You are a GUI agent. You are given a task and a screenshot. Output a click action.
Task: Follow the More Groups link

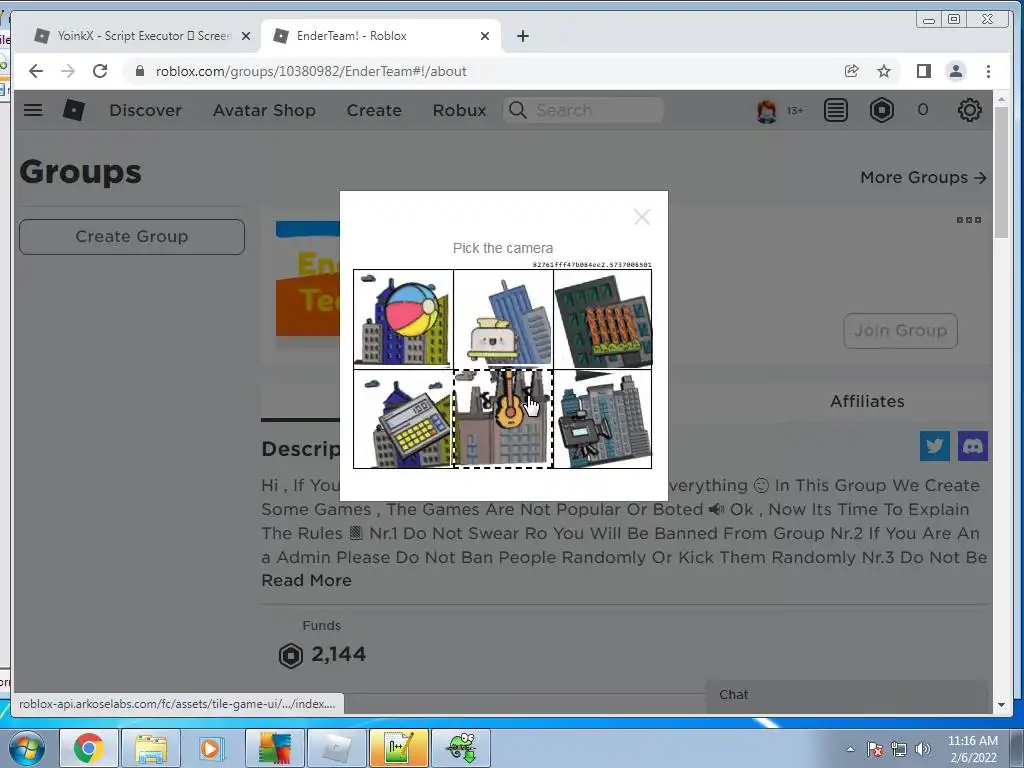pos(923,177)
